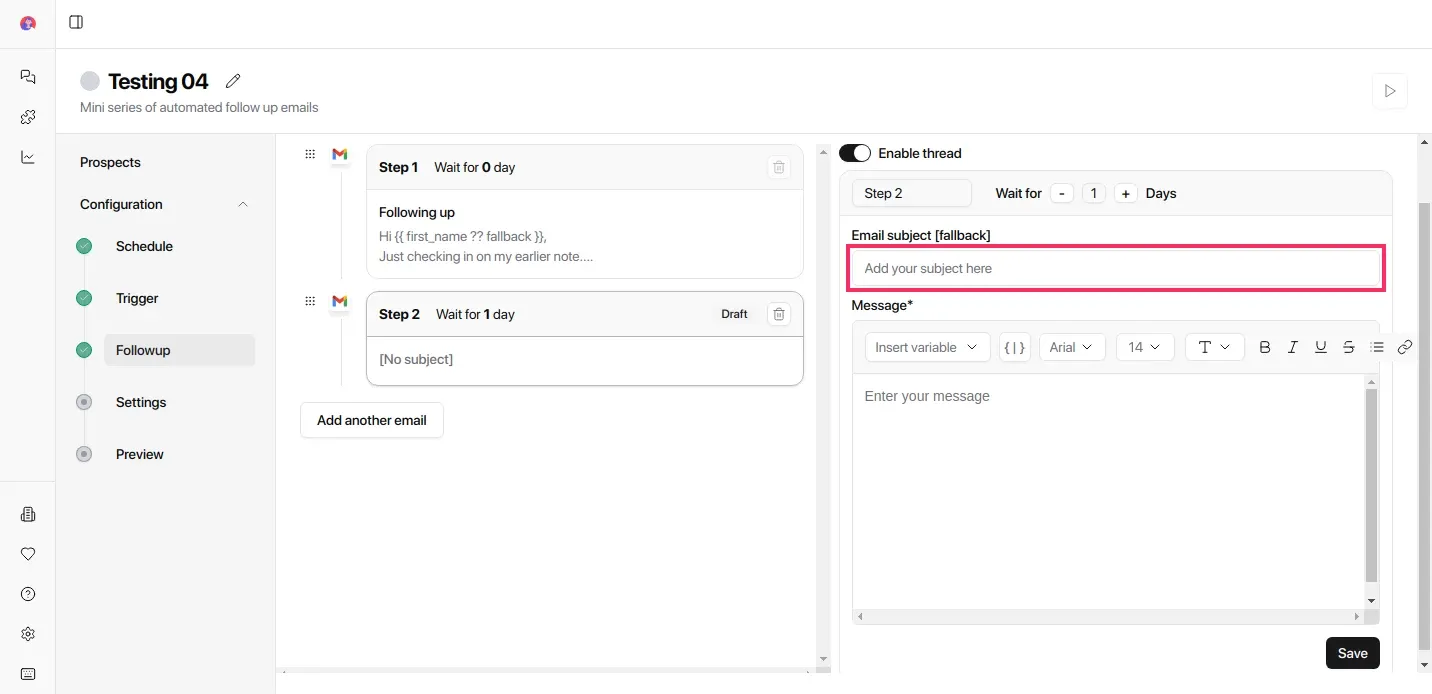Viewport: 1432px width, 694px height.
Task: Click the Italic formatting icon
Action: (x=1293, y=347)
